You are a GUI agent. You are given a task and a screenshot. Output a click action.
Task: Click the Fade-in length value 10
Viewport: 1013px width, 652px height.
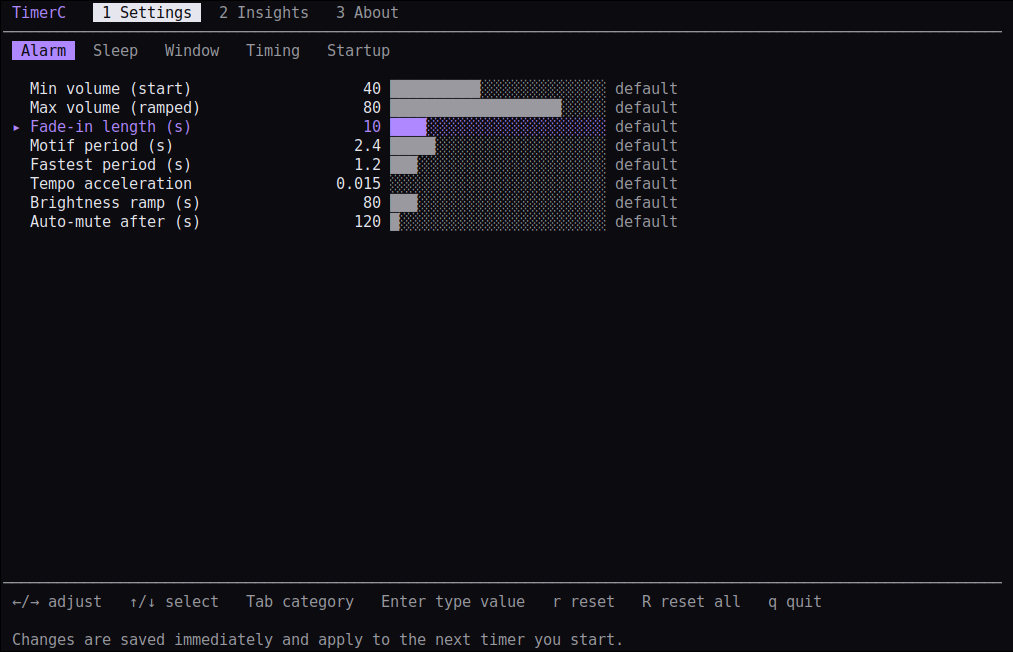tap(372, 127)
